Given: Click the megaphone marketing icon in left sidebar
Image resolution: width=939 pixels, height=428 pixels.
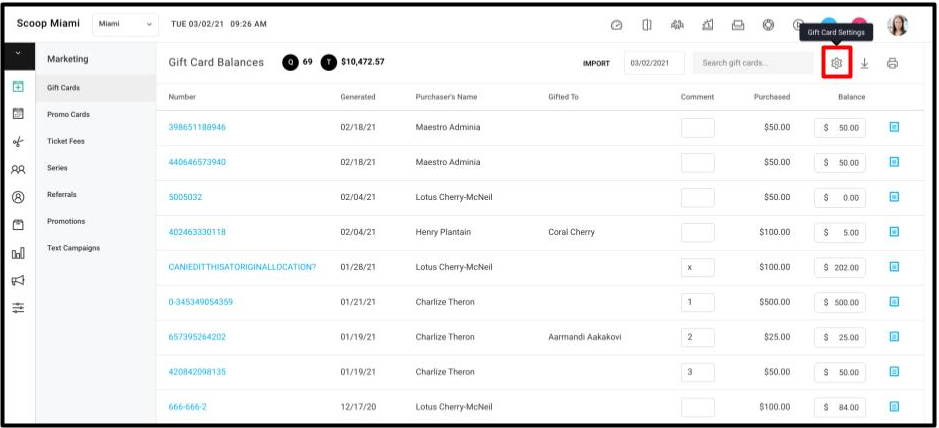Looking at the screenshot, I should (x=18, y=280).
